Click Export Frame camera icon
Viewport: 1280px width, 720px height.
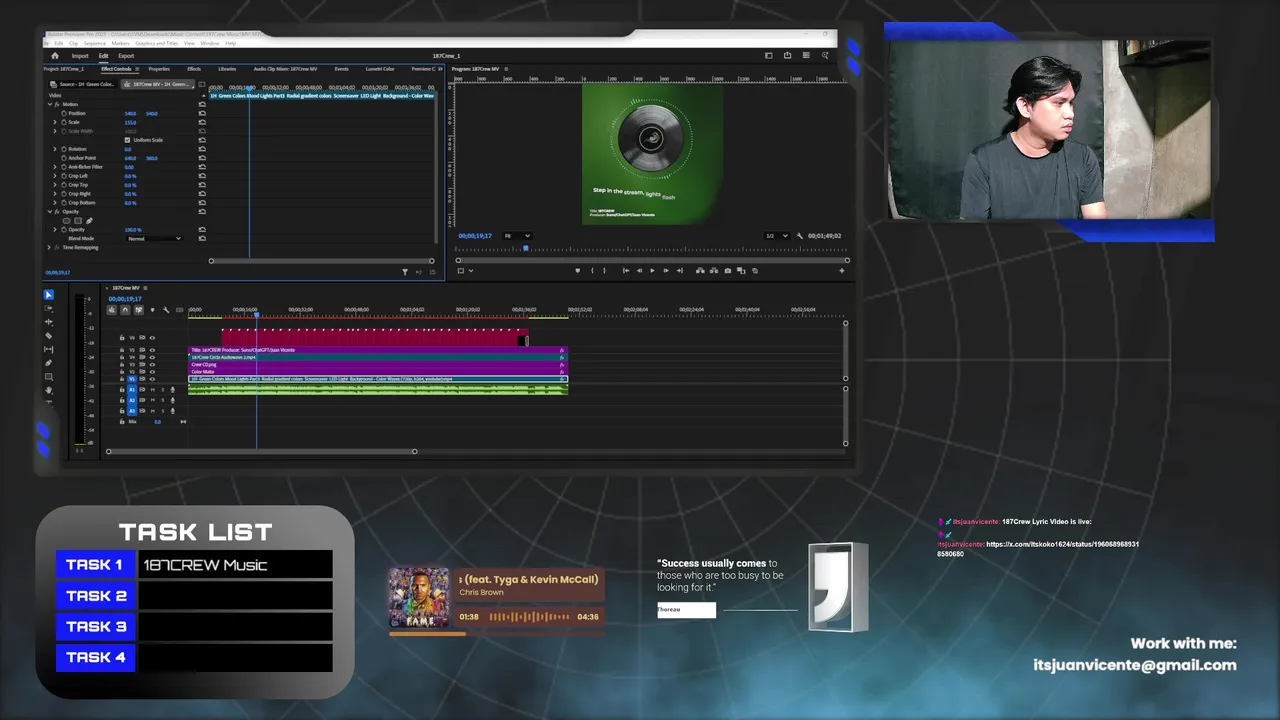(727, 270)
